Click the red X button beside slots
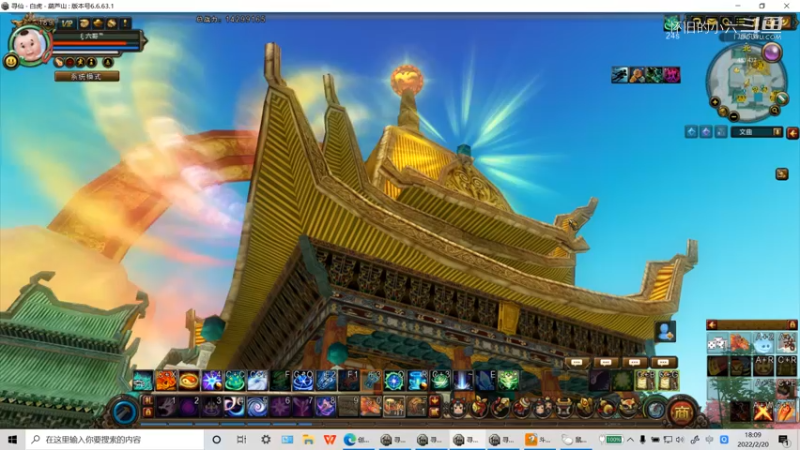This screenshot has height=450, width=800. 435,412
